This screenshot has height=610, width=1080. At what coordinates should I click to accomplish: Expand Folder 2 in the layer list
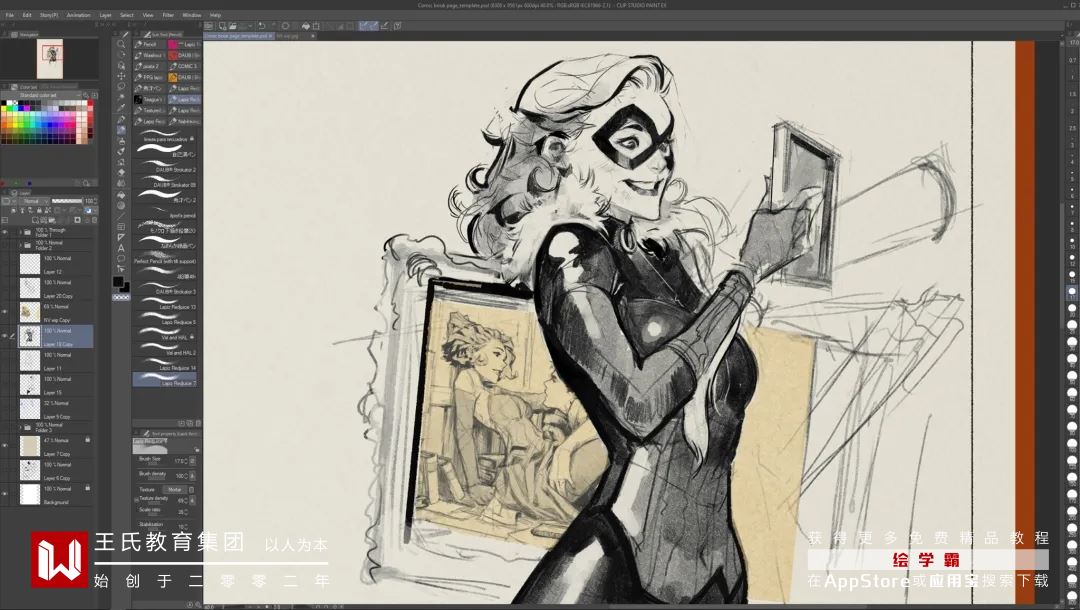point(20,244)
